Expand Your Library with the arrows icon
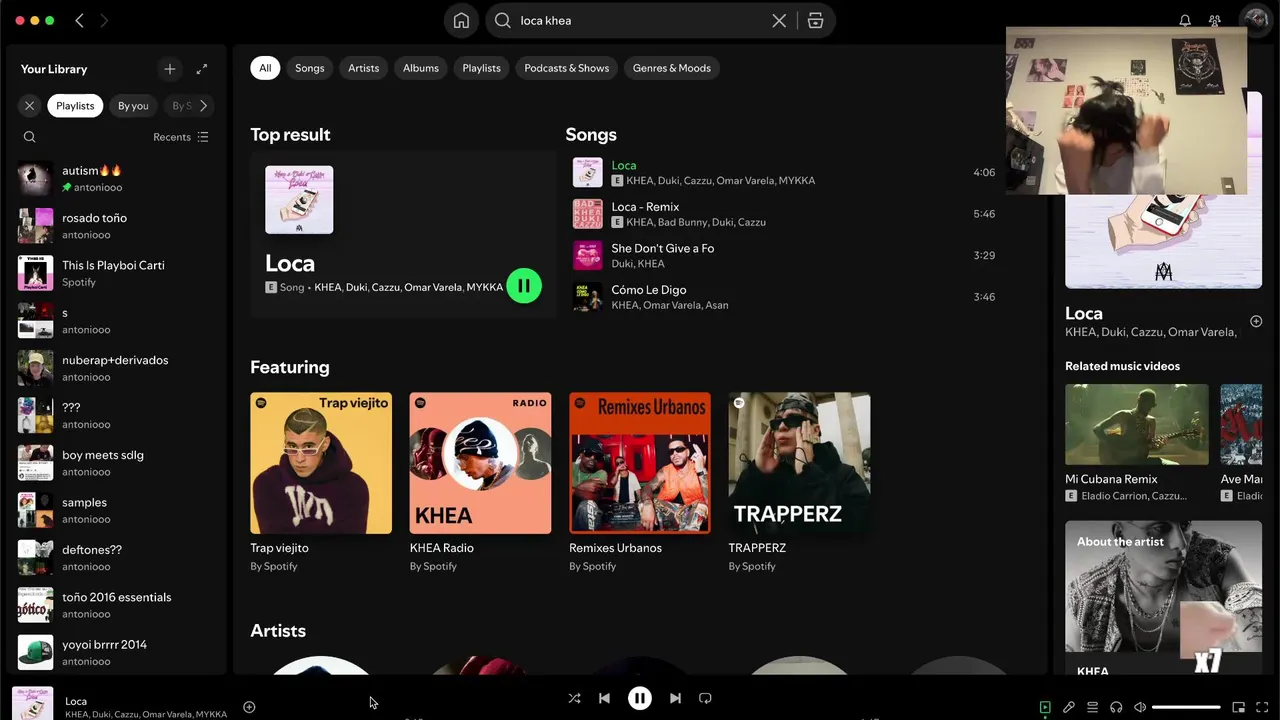 tap(202, 69)
